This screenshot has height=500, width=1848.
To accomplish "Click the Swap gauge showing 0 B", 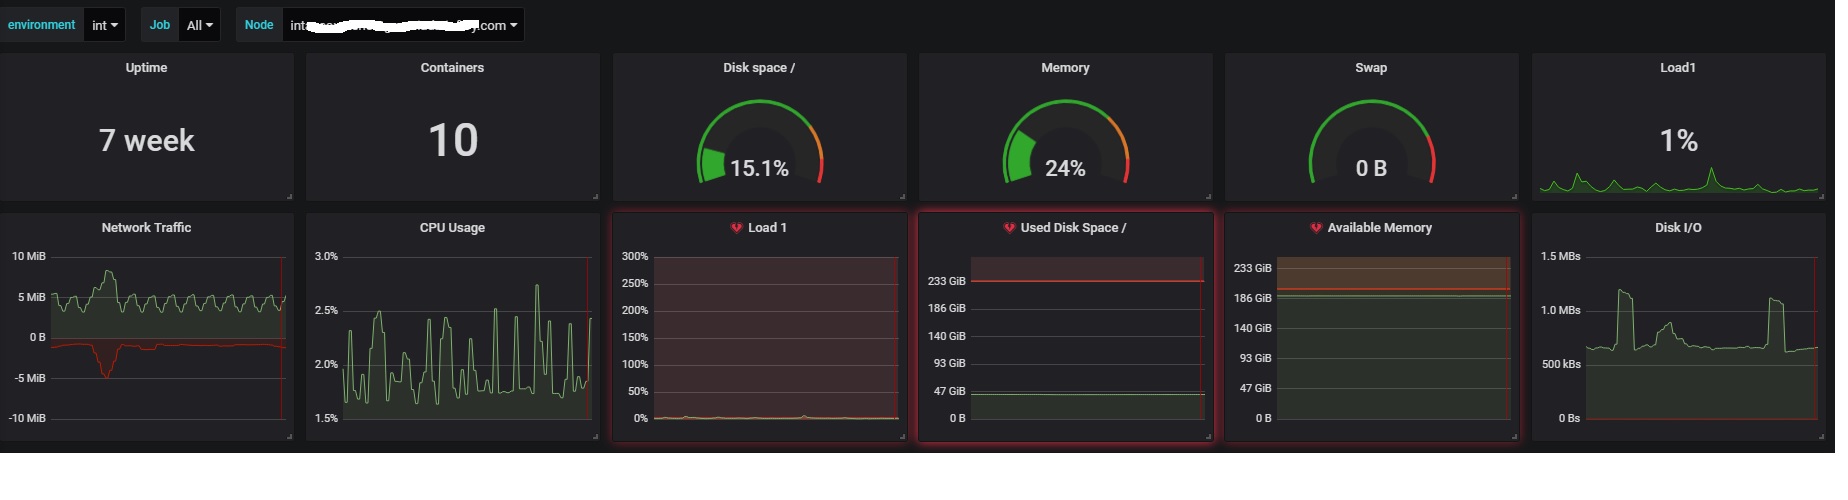I will pyautogui.click(x=1371, y=143).
